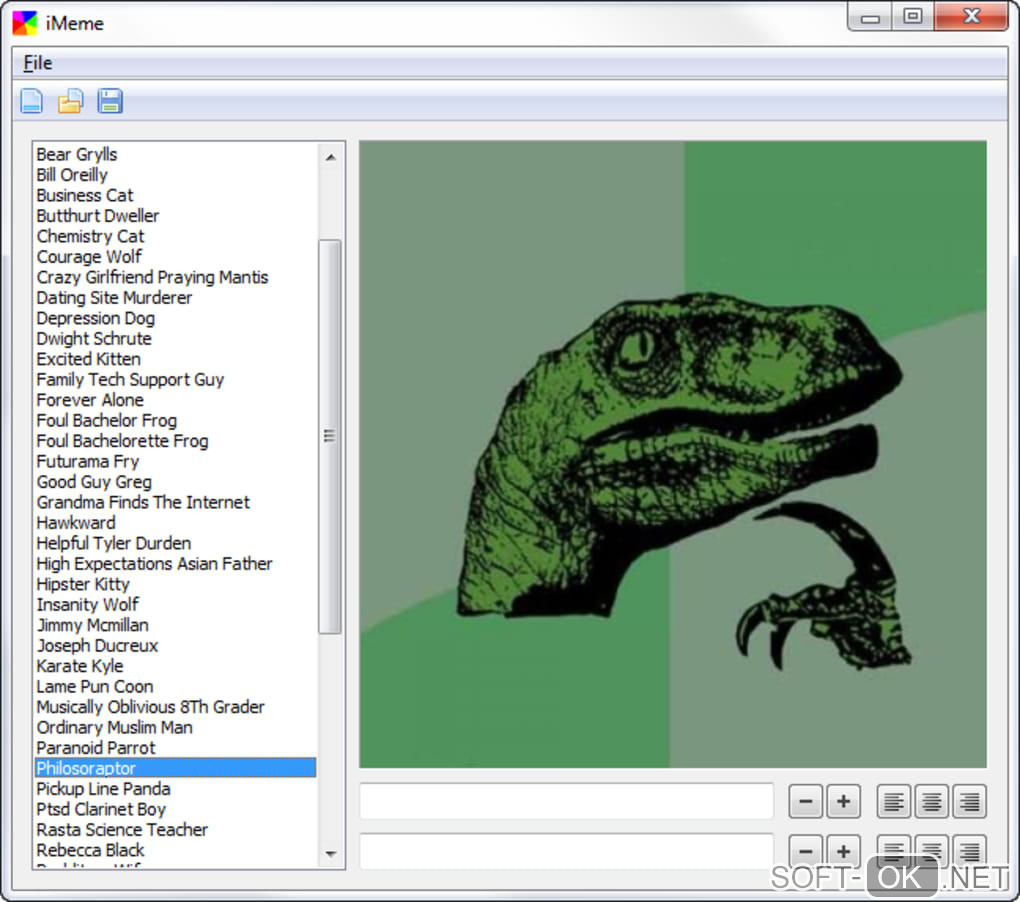Select Pickup Line Panda template
Viewport: 1020px width, 902px height.
(175, 789)
